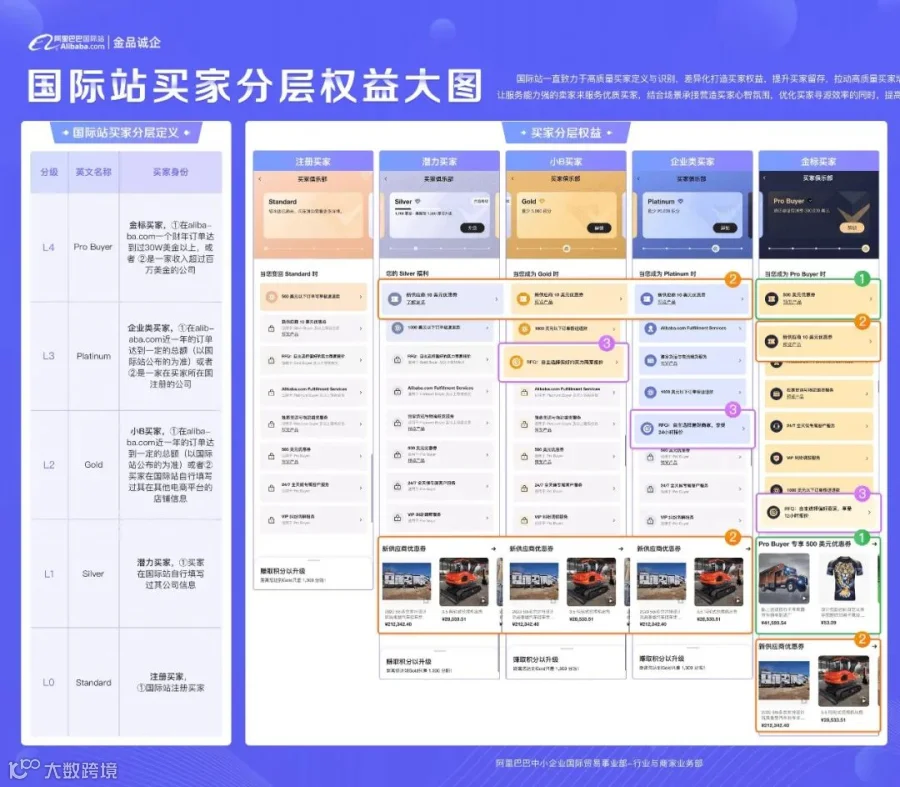Viewport: 900px width, 787px height.
Task: Go back from the Silver buyer club screen
Action: click(386, 179)
